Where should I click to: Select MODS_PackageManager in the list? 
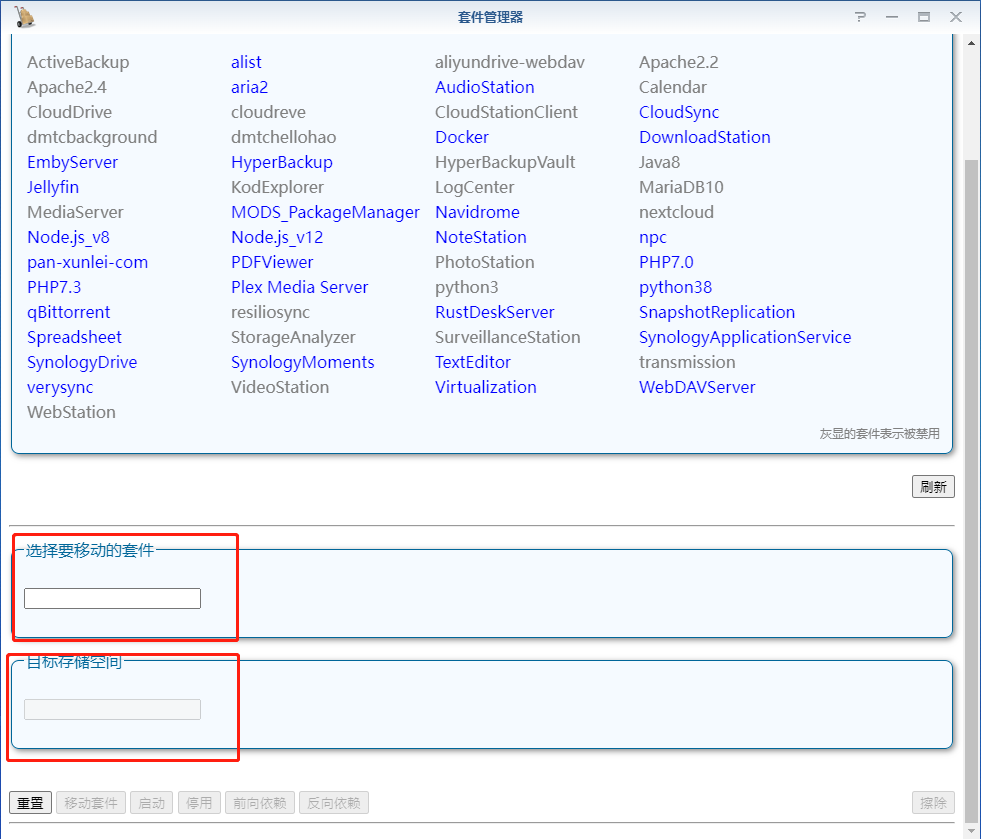pyautogui.click(x=325, y=212)
